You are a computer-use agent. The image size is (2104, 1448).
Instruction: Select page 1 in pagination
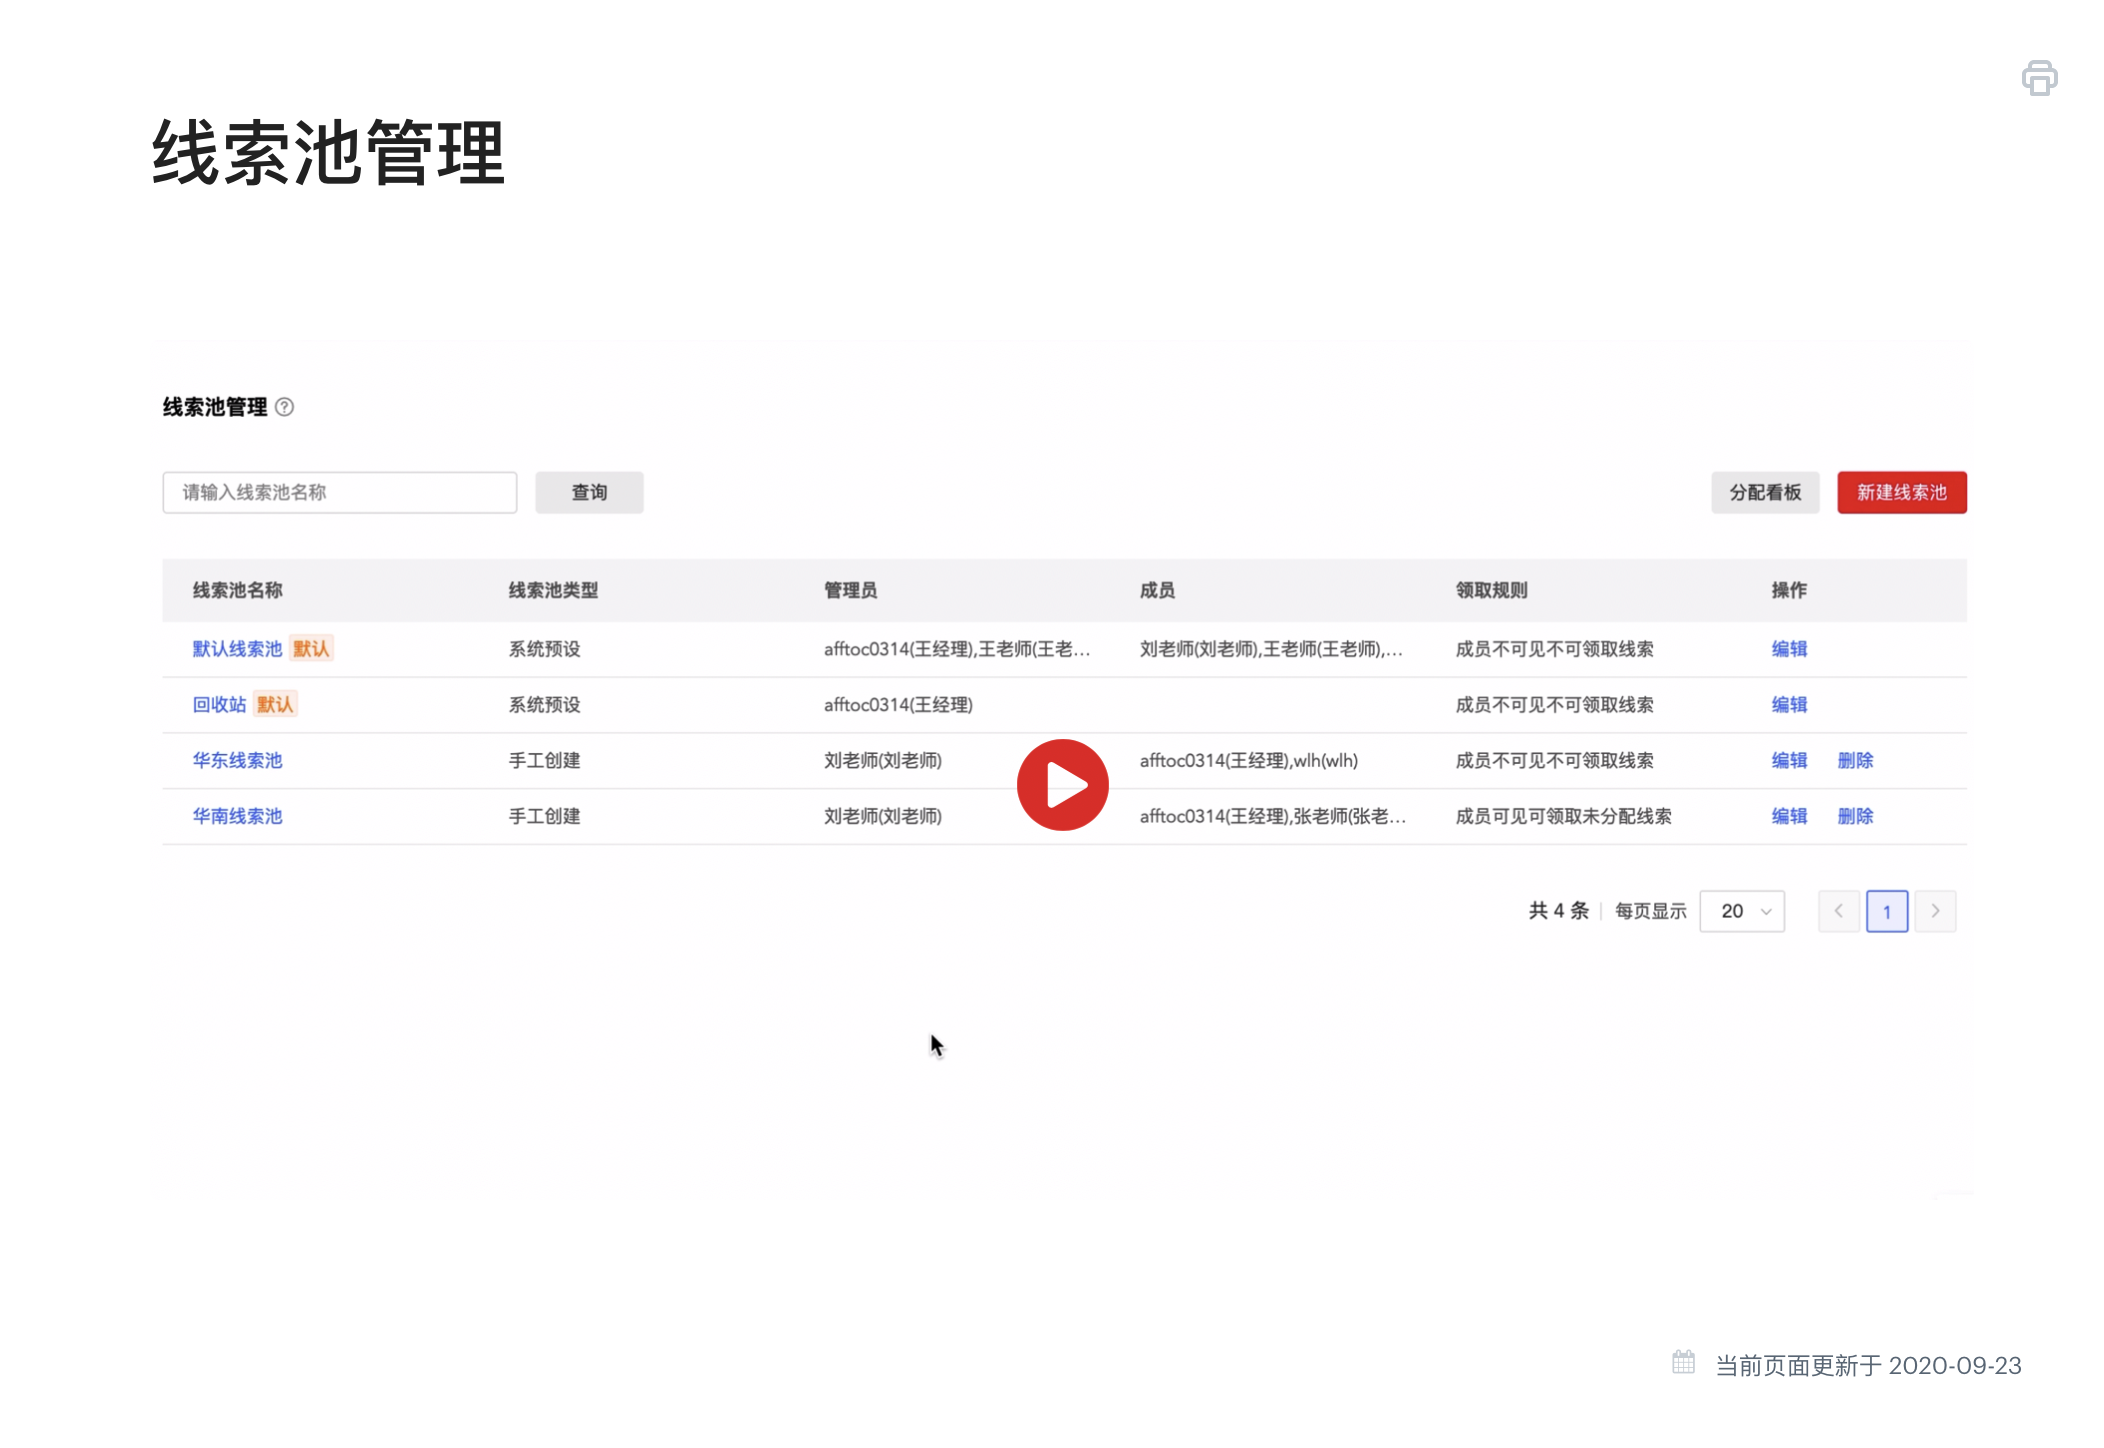[1886, 911]
